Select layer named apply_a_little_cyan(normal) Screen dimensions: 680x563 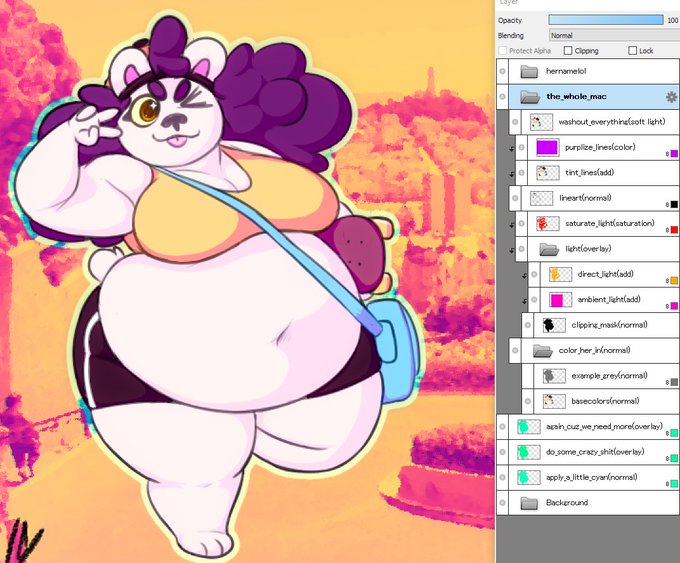pyautogui.click(x=592, y=477)
